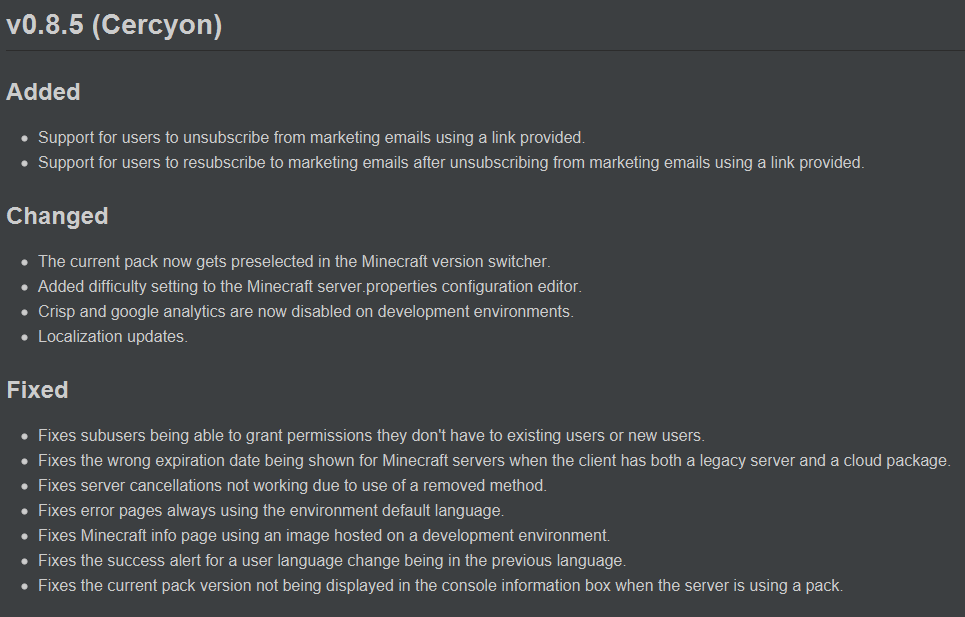Image resolution: width=965 pixels, height=617 pixels.
Task: Click the resubscribe to marketing emails entry
Action: coord(450,162)
